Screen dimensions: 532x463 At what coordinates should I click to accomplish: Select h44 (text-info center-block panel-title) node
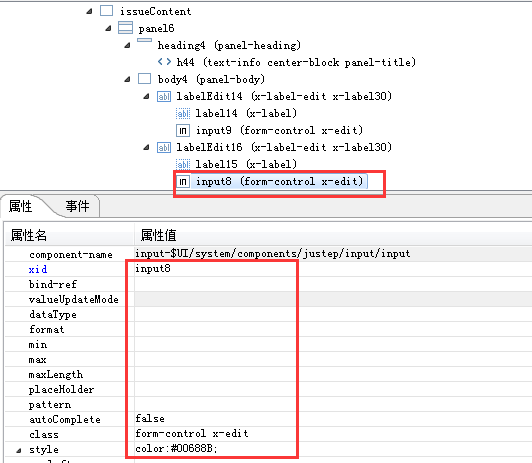point(296,62)
